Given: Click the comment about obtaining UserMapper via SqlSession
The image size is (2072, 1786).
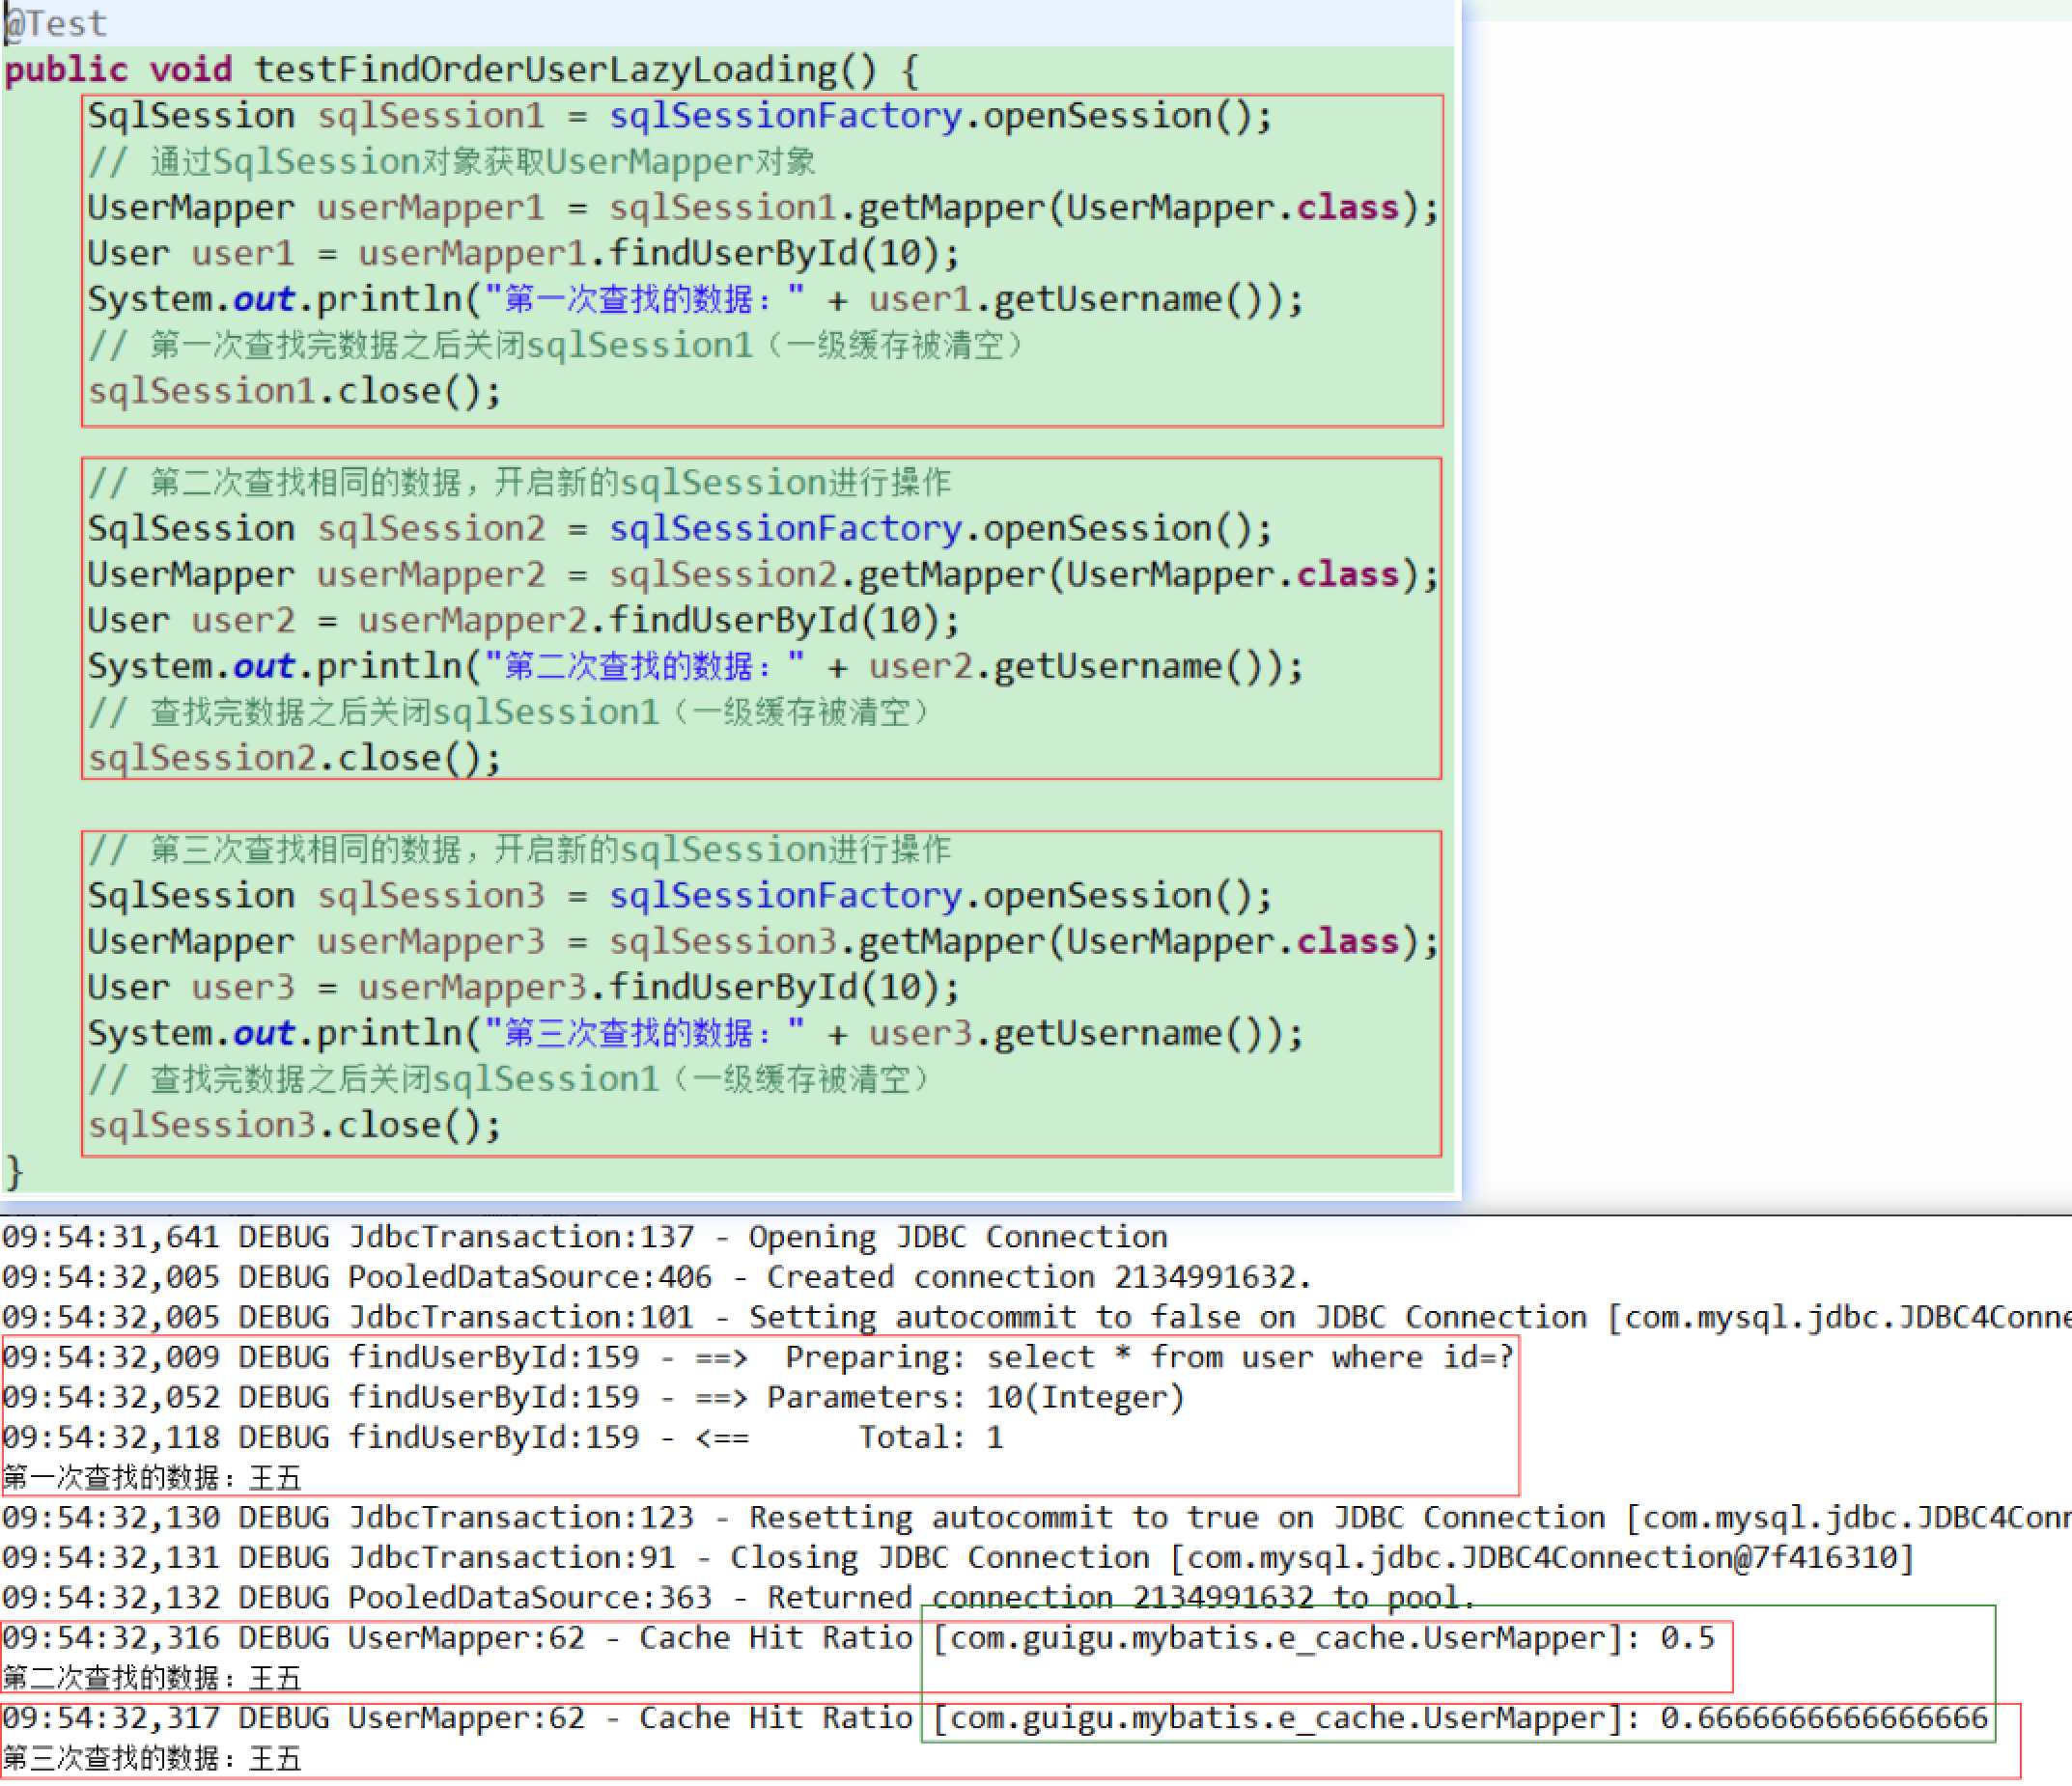Looking at the screenshot, I should tap(451, 162).
